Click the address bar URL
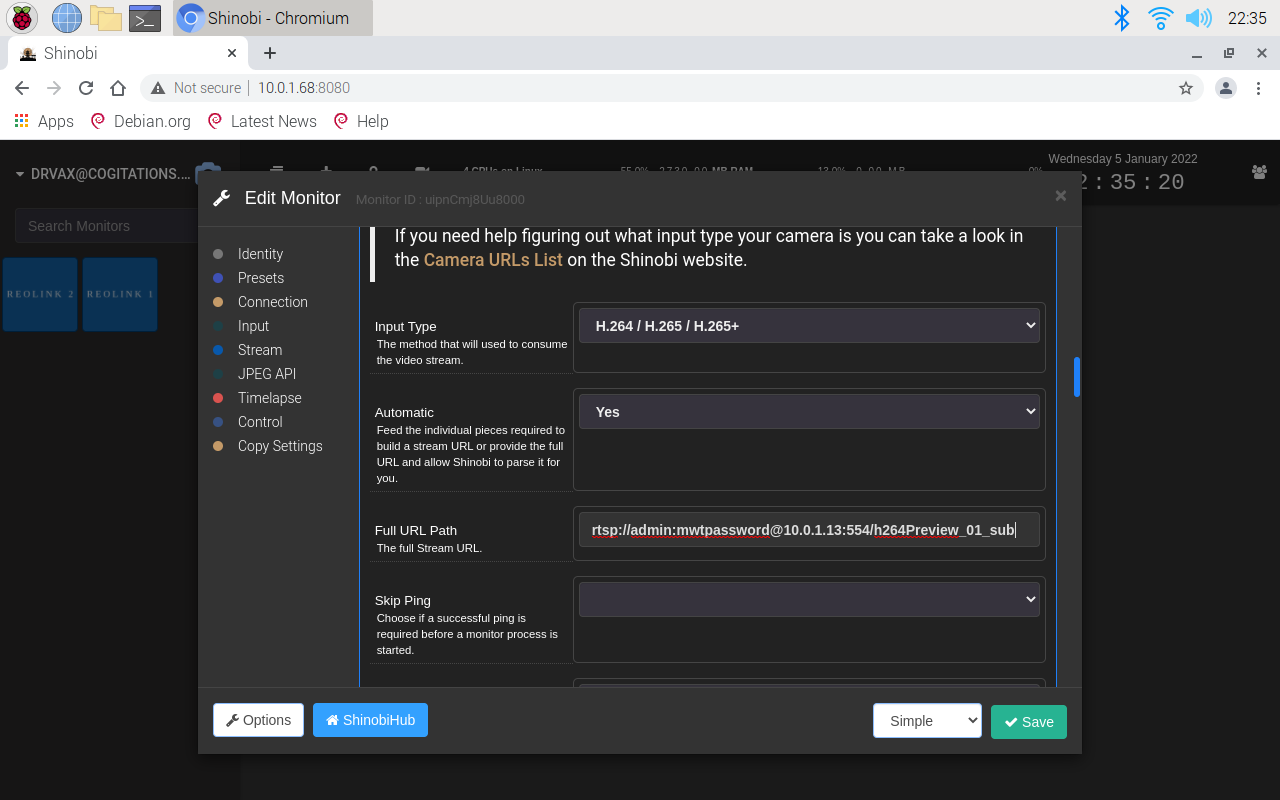This screenshot has height=800, width=1280. (304, 88)
